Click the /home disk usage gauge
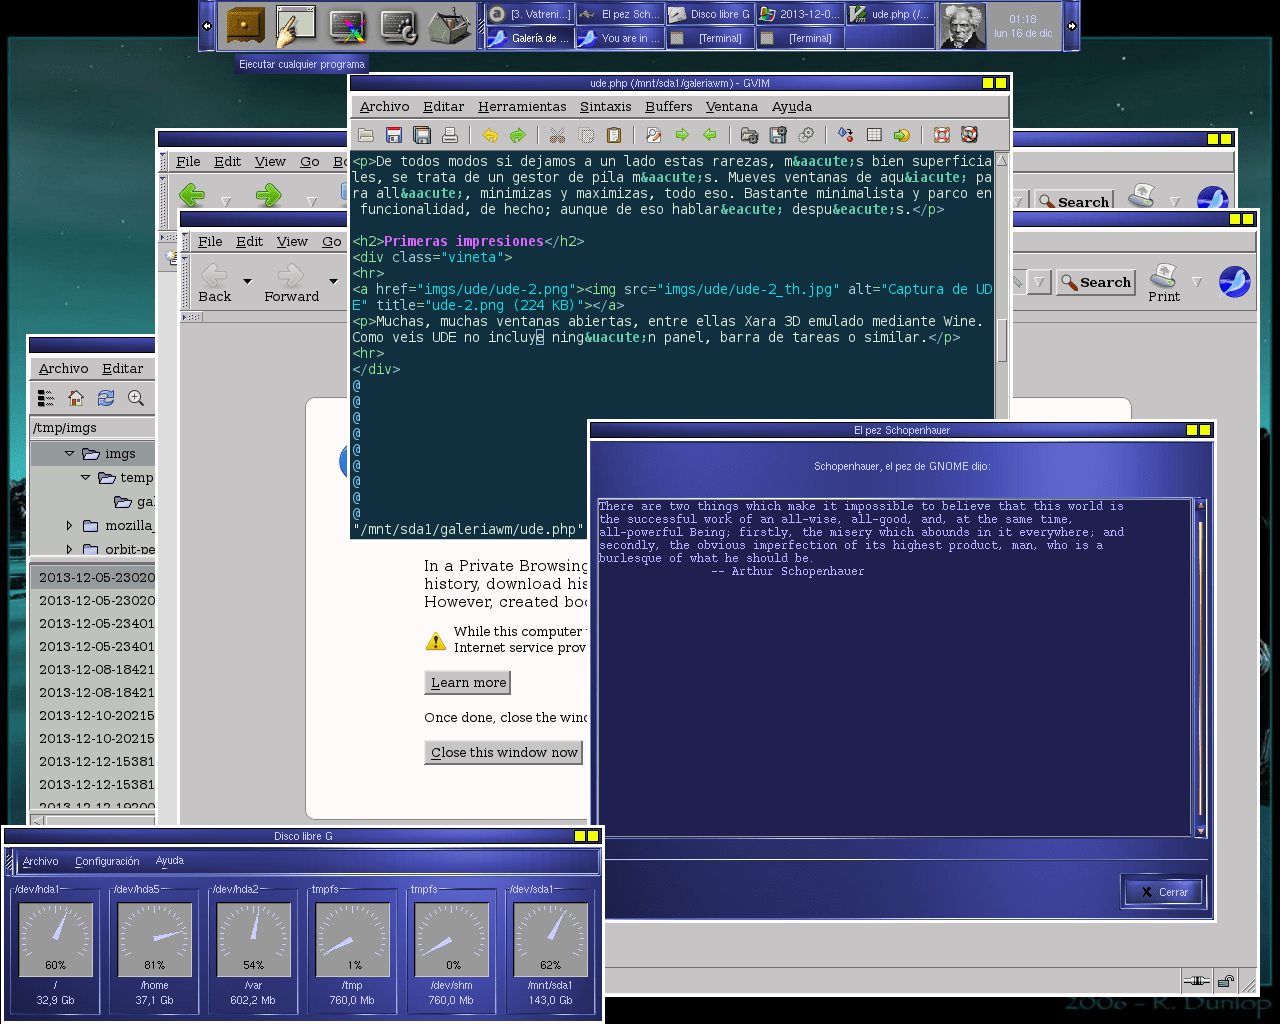 point(155,940)
